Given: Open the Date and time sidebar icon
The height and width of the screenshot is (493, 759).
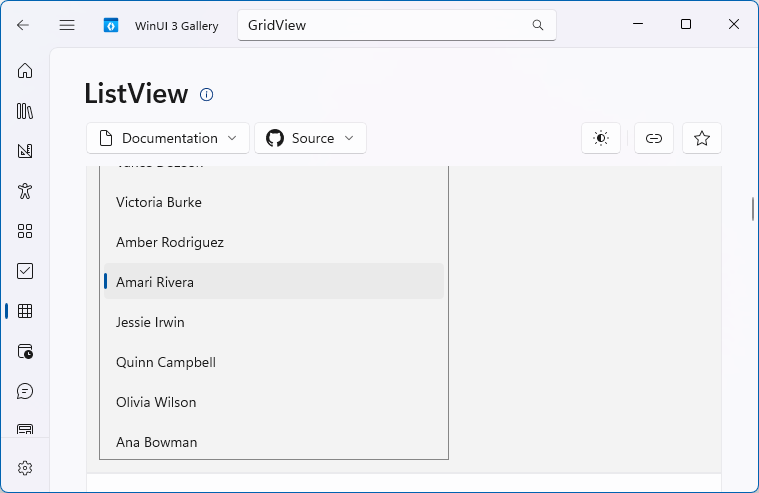Looking at the screenshot, I should tap(25, 351).
